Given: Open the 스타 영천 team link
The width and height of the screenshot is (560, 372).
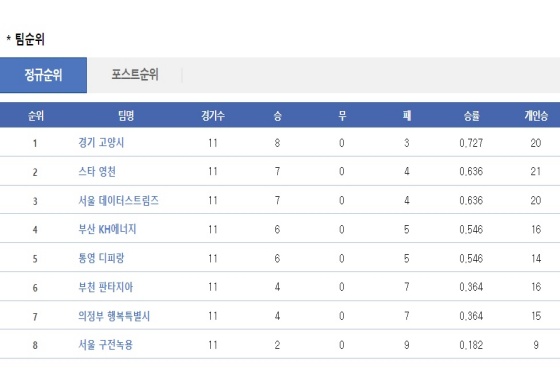Looking at the screenshot, I should 97,172.
